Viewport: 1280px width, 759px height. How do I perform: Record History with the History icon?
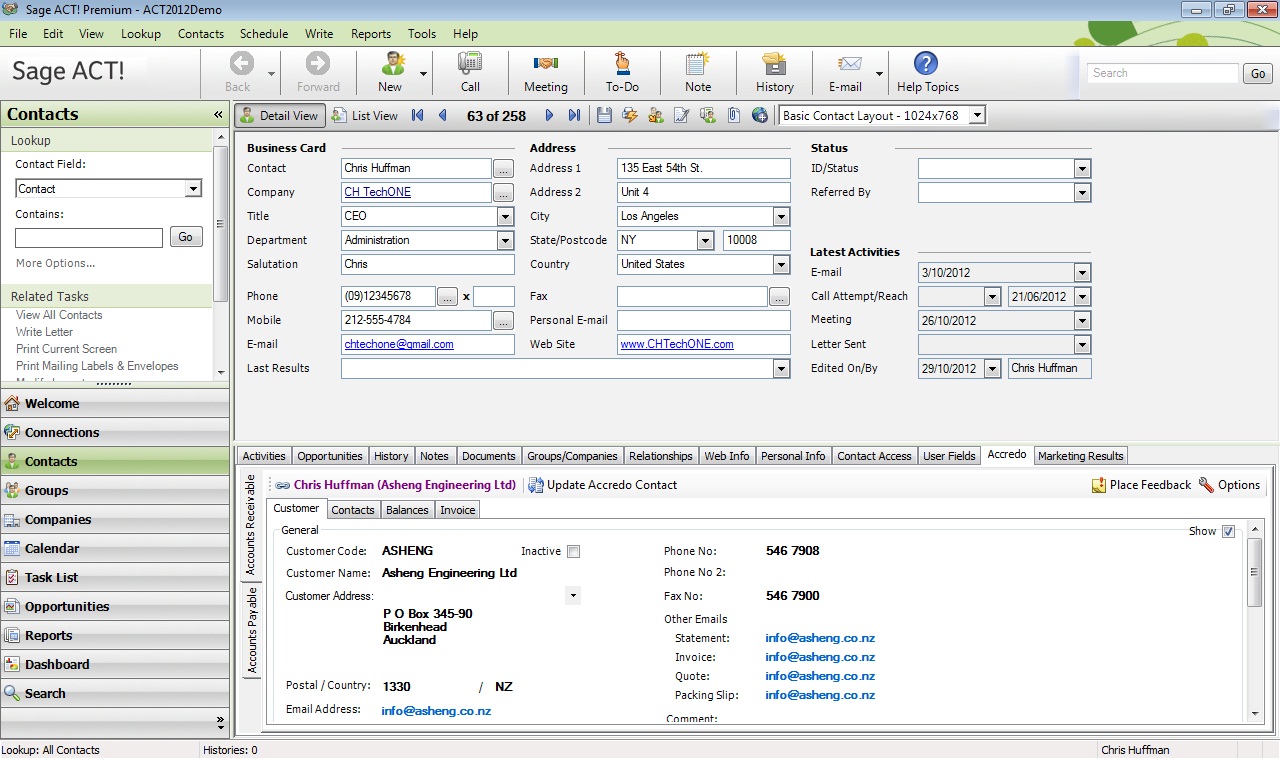[774, 64]
